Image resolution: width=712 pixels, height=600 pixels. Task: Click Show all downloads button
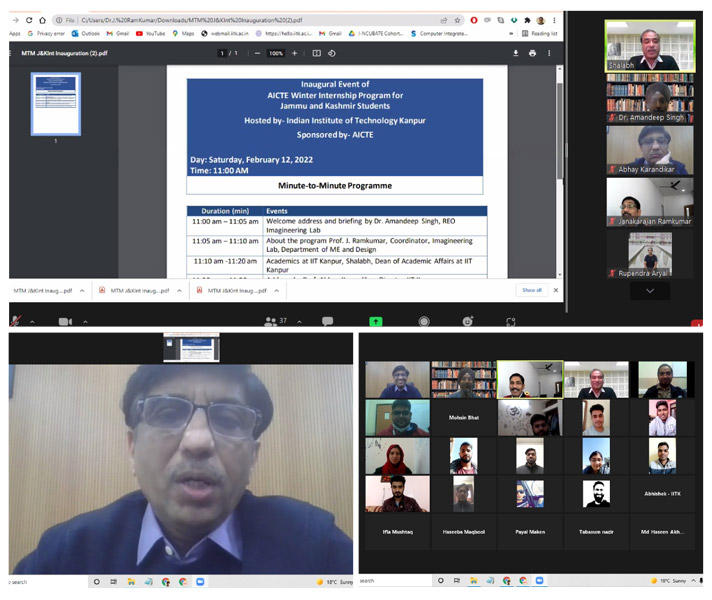coord(531,290)
